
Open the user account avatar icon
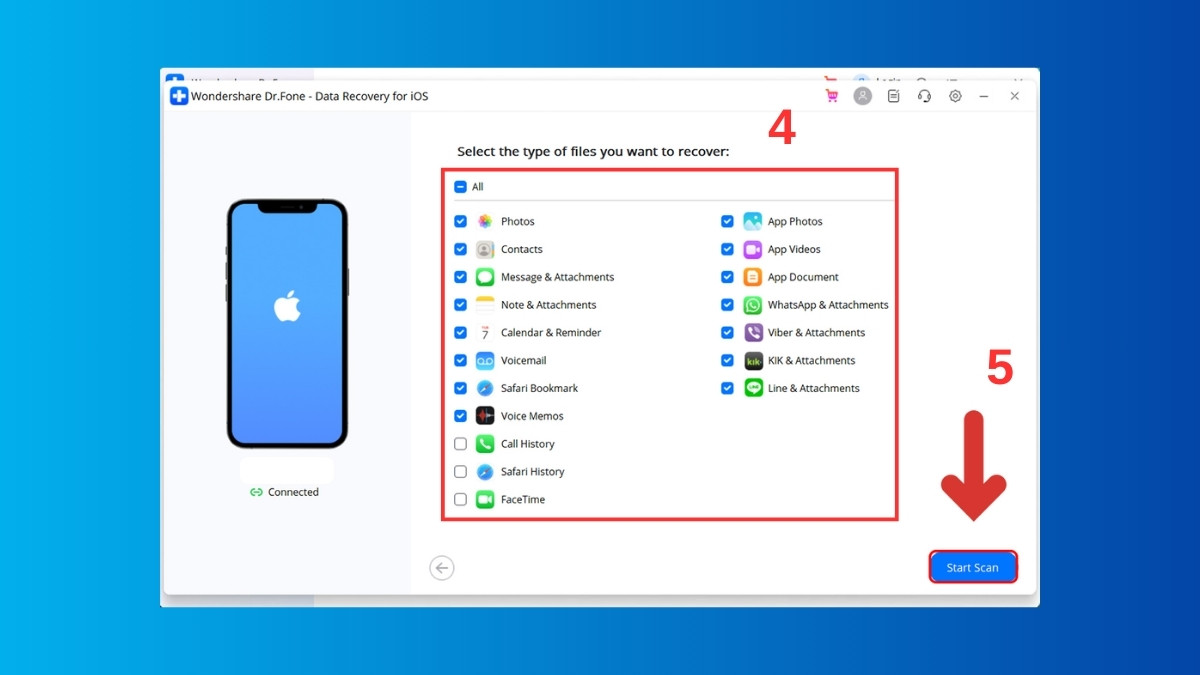tap(863, 96)
